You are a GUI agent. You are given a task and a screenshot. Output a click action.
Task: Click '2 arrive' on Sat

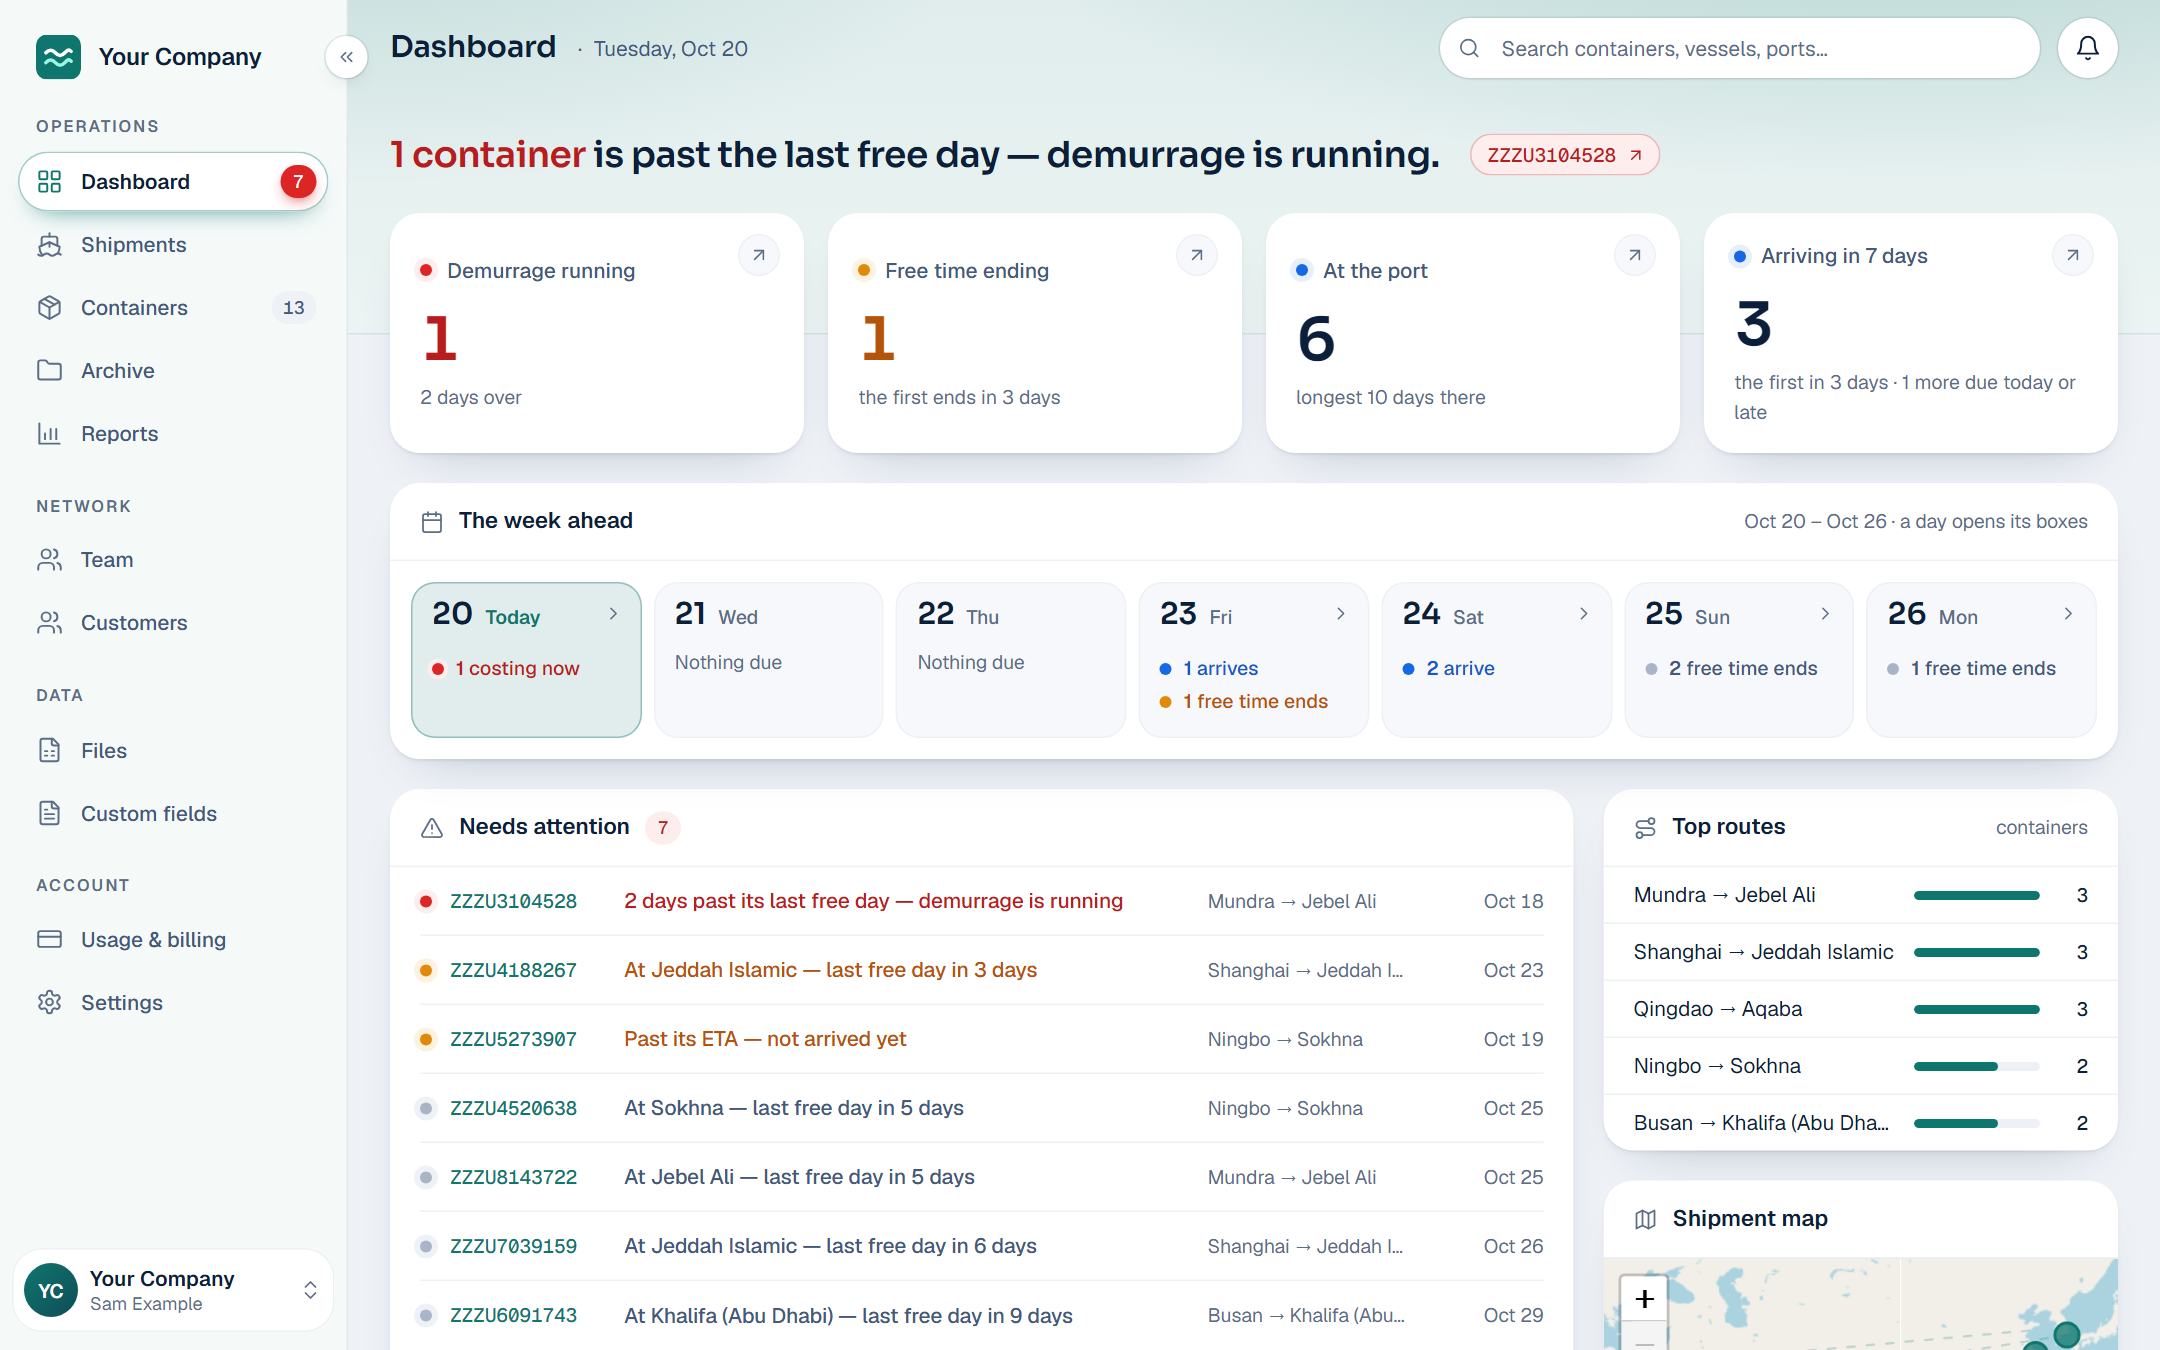point(1448,668)
